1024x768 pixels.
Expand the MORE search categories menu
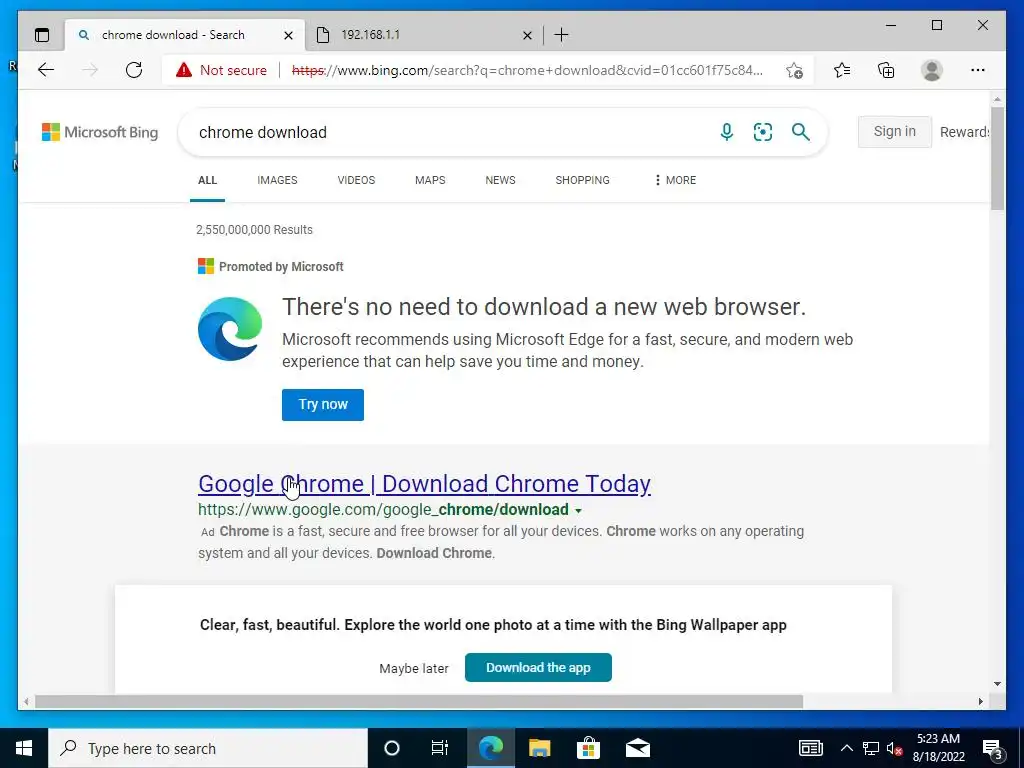675,180
